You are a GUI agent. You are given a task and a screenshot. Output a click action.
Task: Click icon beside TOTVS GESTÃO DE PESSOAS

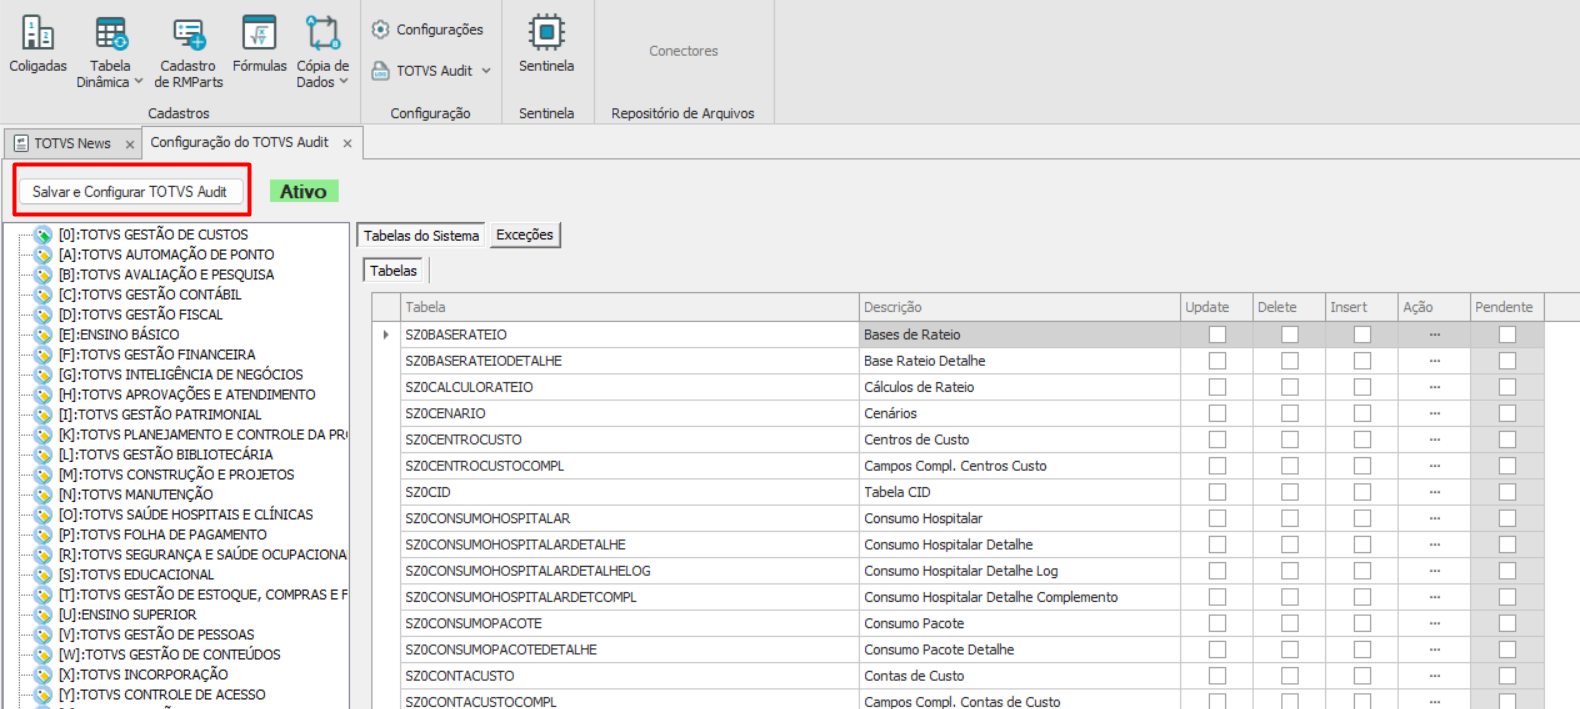pos(43,635)
